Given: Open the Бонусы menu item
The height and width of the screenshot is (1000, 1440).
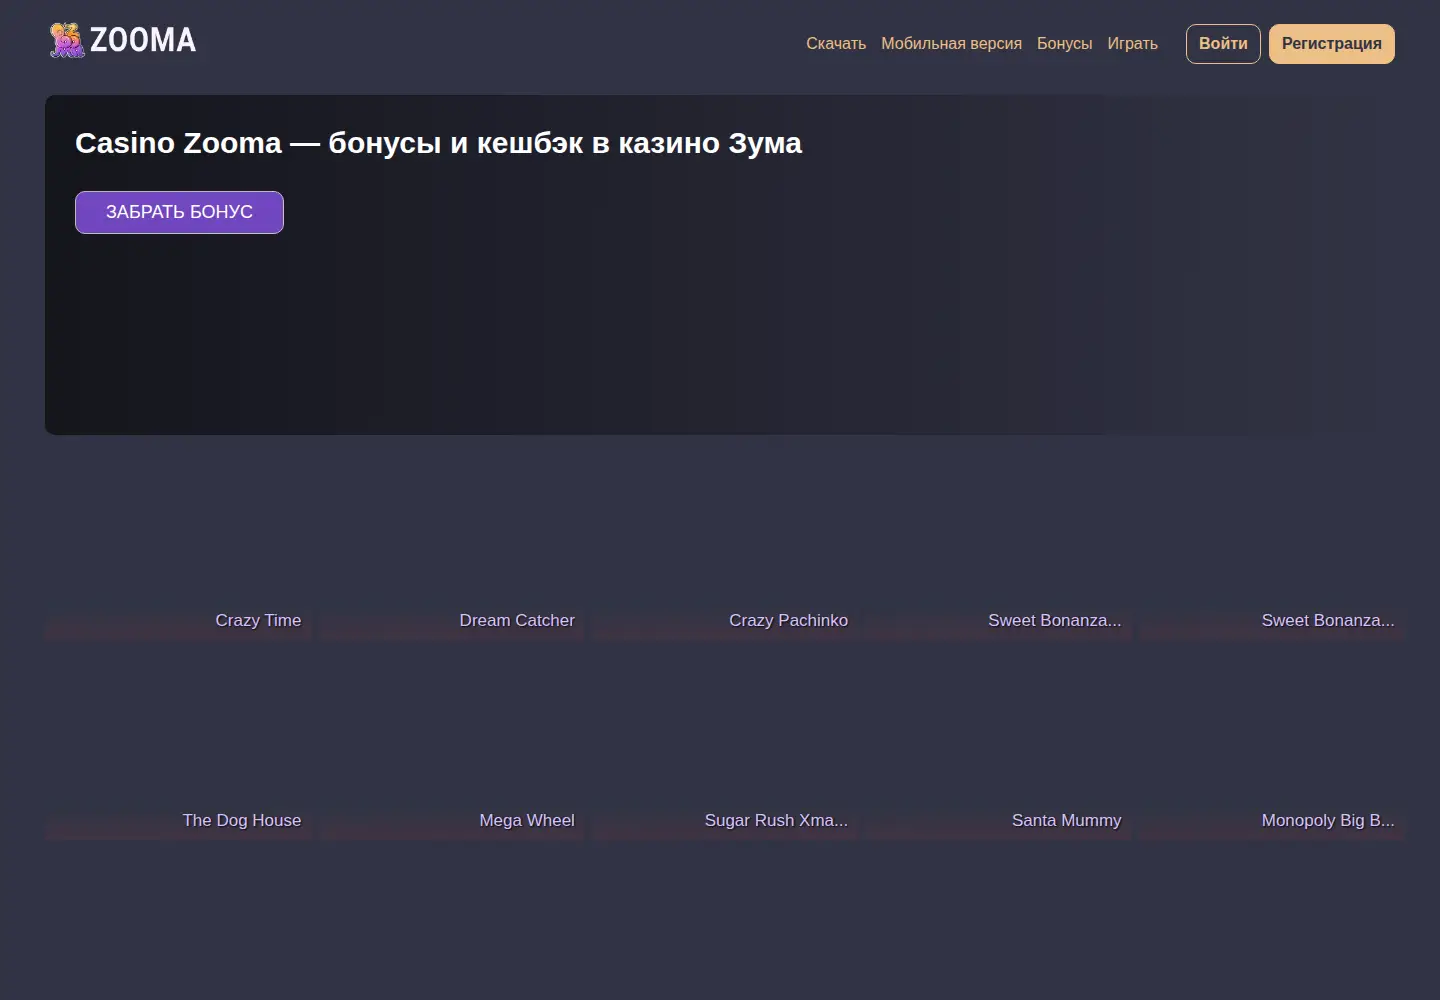Looking at the screenshot, I should click(1064, 44).
